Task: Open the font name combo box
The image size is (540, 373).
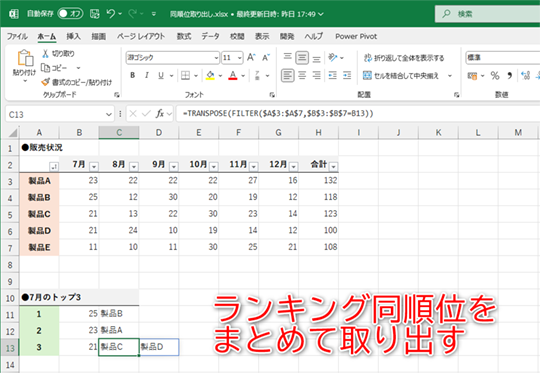Action: coord(173,58)
